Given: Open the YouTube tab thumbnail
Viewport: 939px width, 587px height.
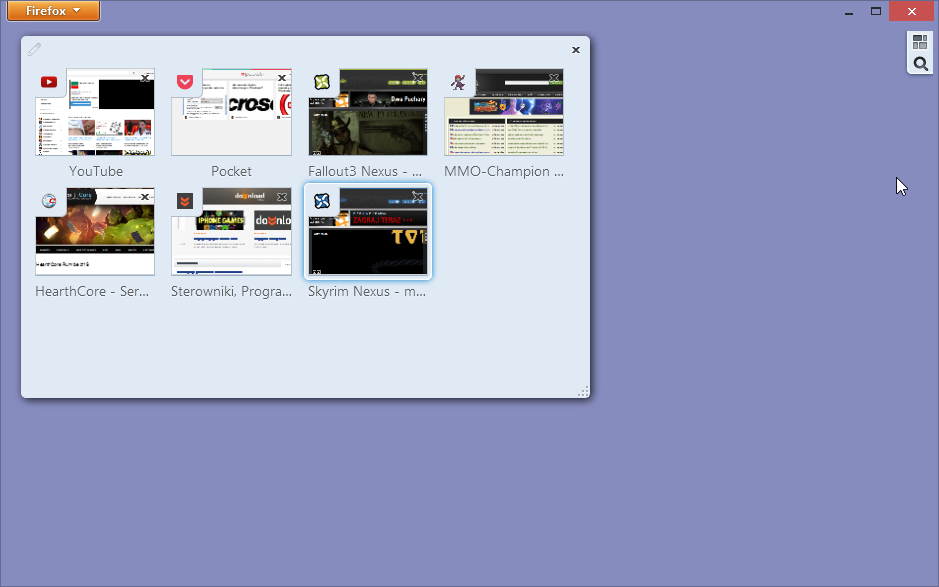Looking at the screenshot, I should click(95, 112).
